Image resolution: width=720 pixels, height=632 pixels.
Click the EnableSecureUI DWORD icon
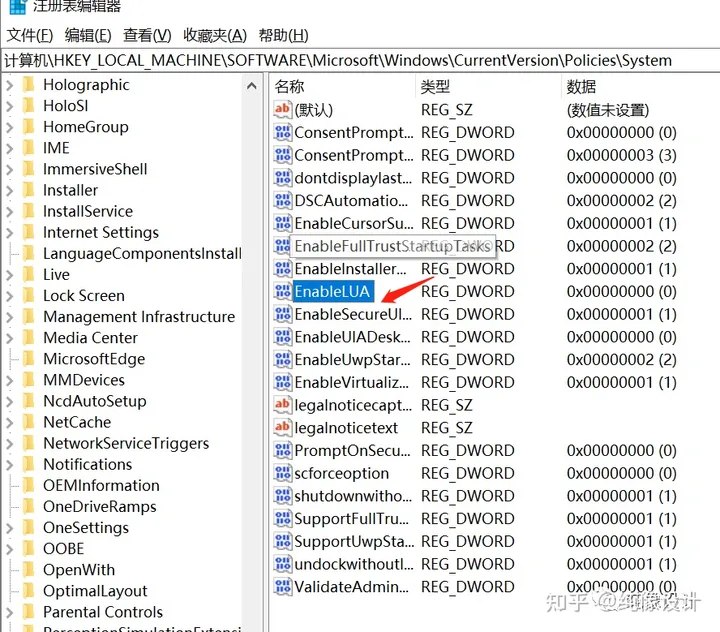(x=282, y=314)
